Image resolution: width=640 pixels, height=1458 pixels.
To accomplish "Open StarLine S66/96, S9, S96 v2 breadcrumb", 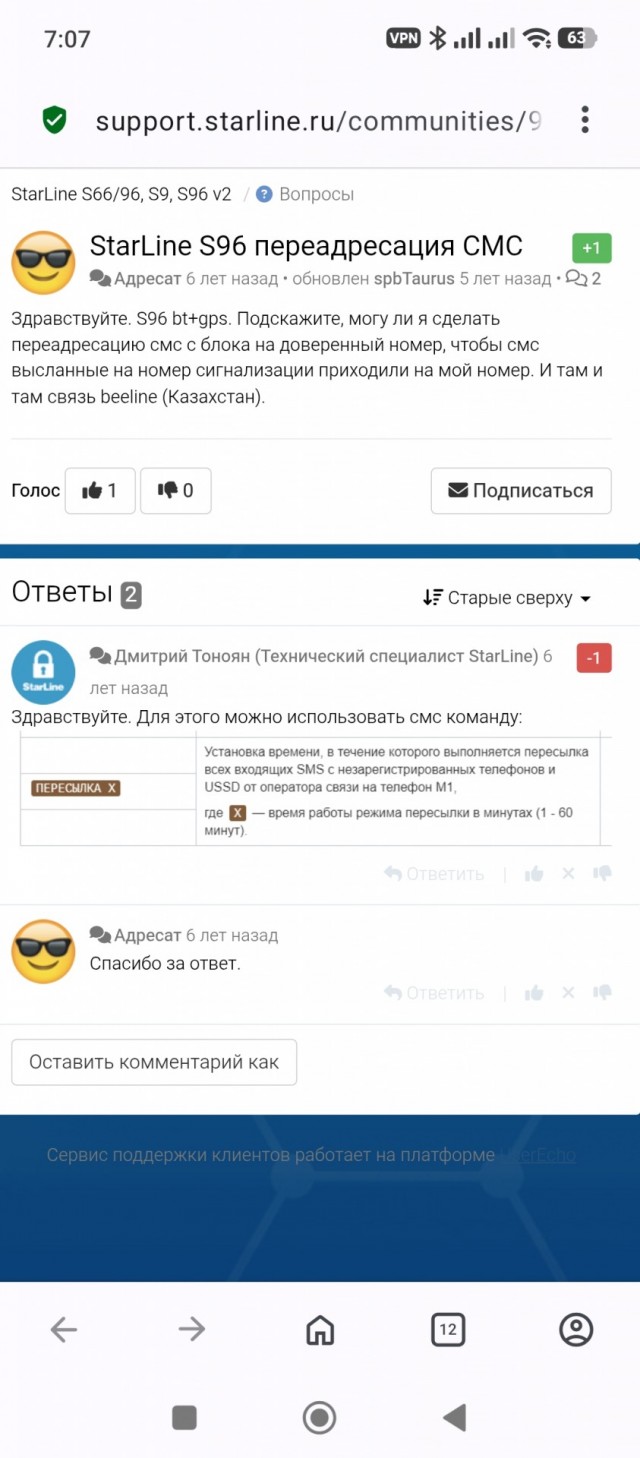I will pyautogui.click(x=121, y=194).
